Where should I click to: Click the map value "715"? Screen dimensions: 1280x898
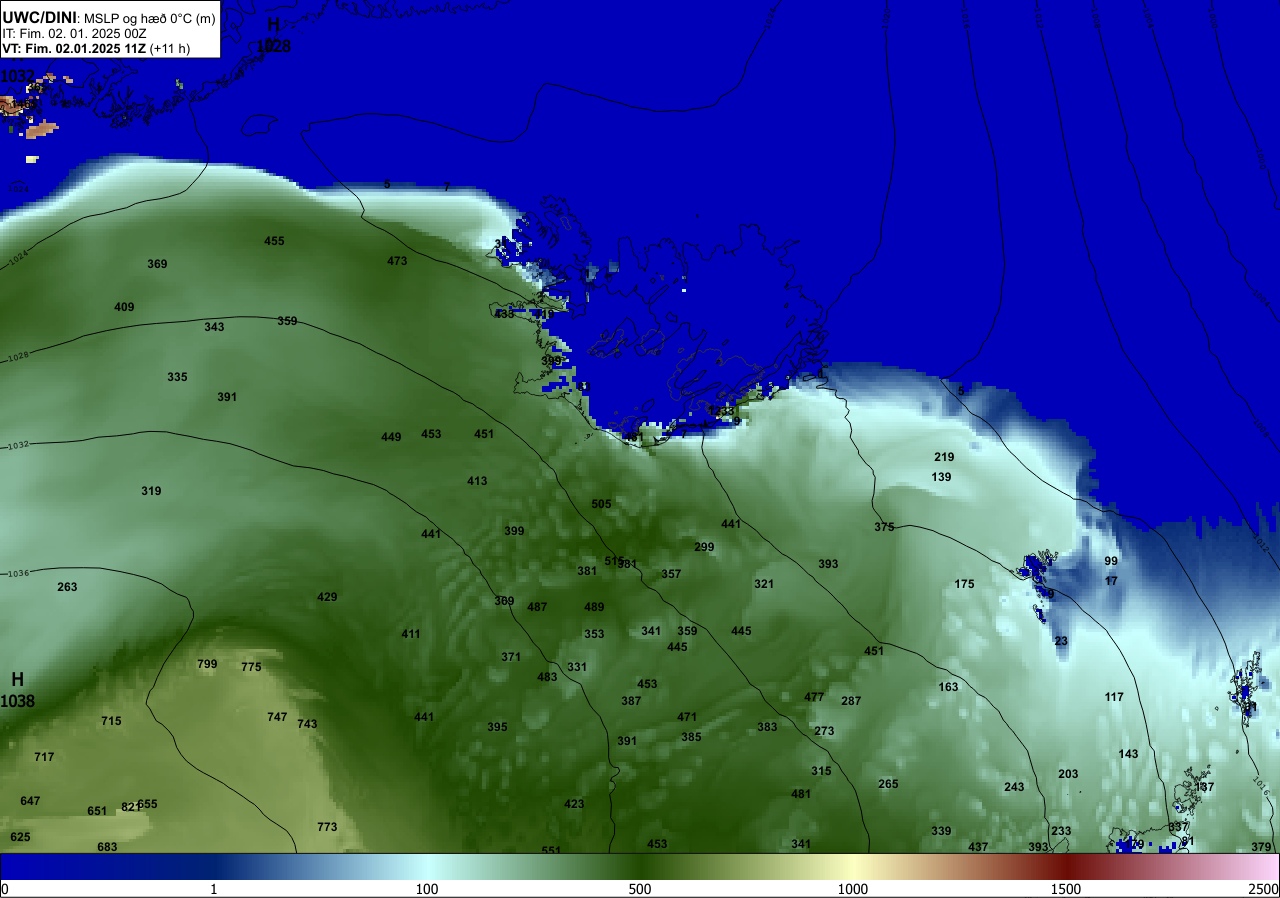(x=111, y=721)
